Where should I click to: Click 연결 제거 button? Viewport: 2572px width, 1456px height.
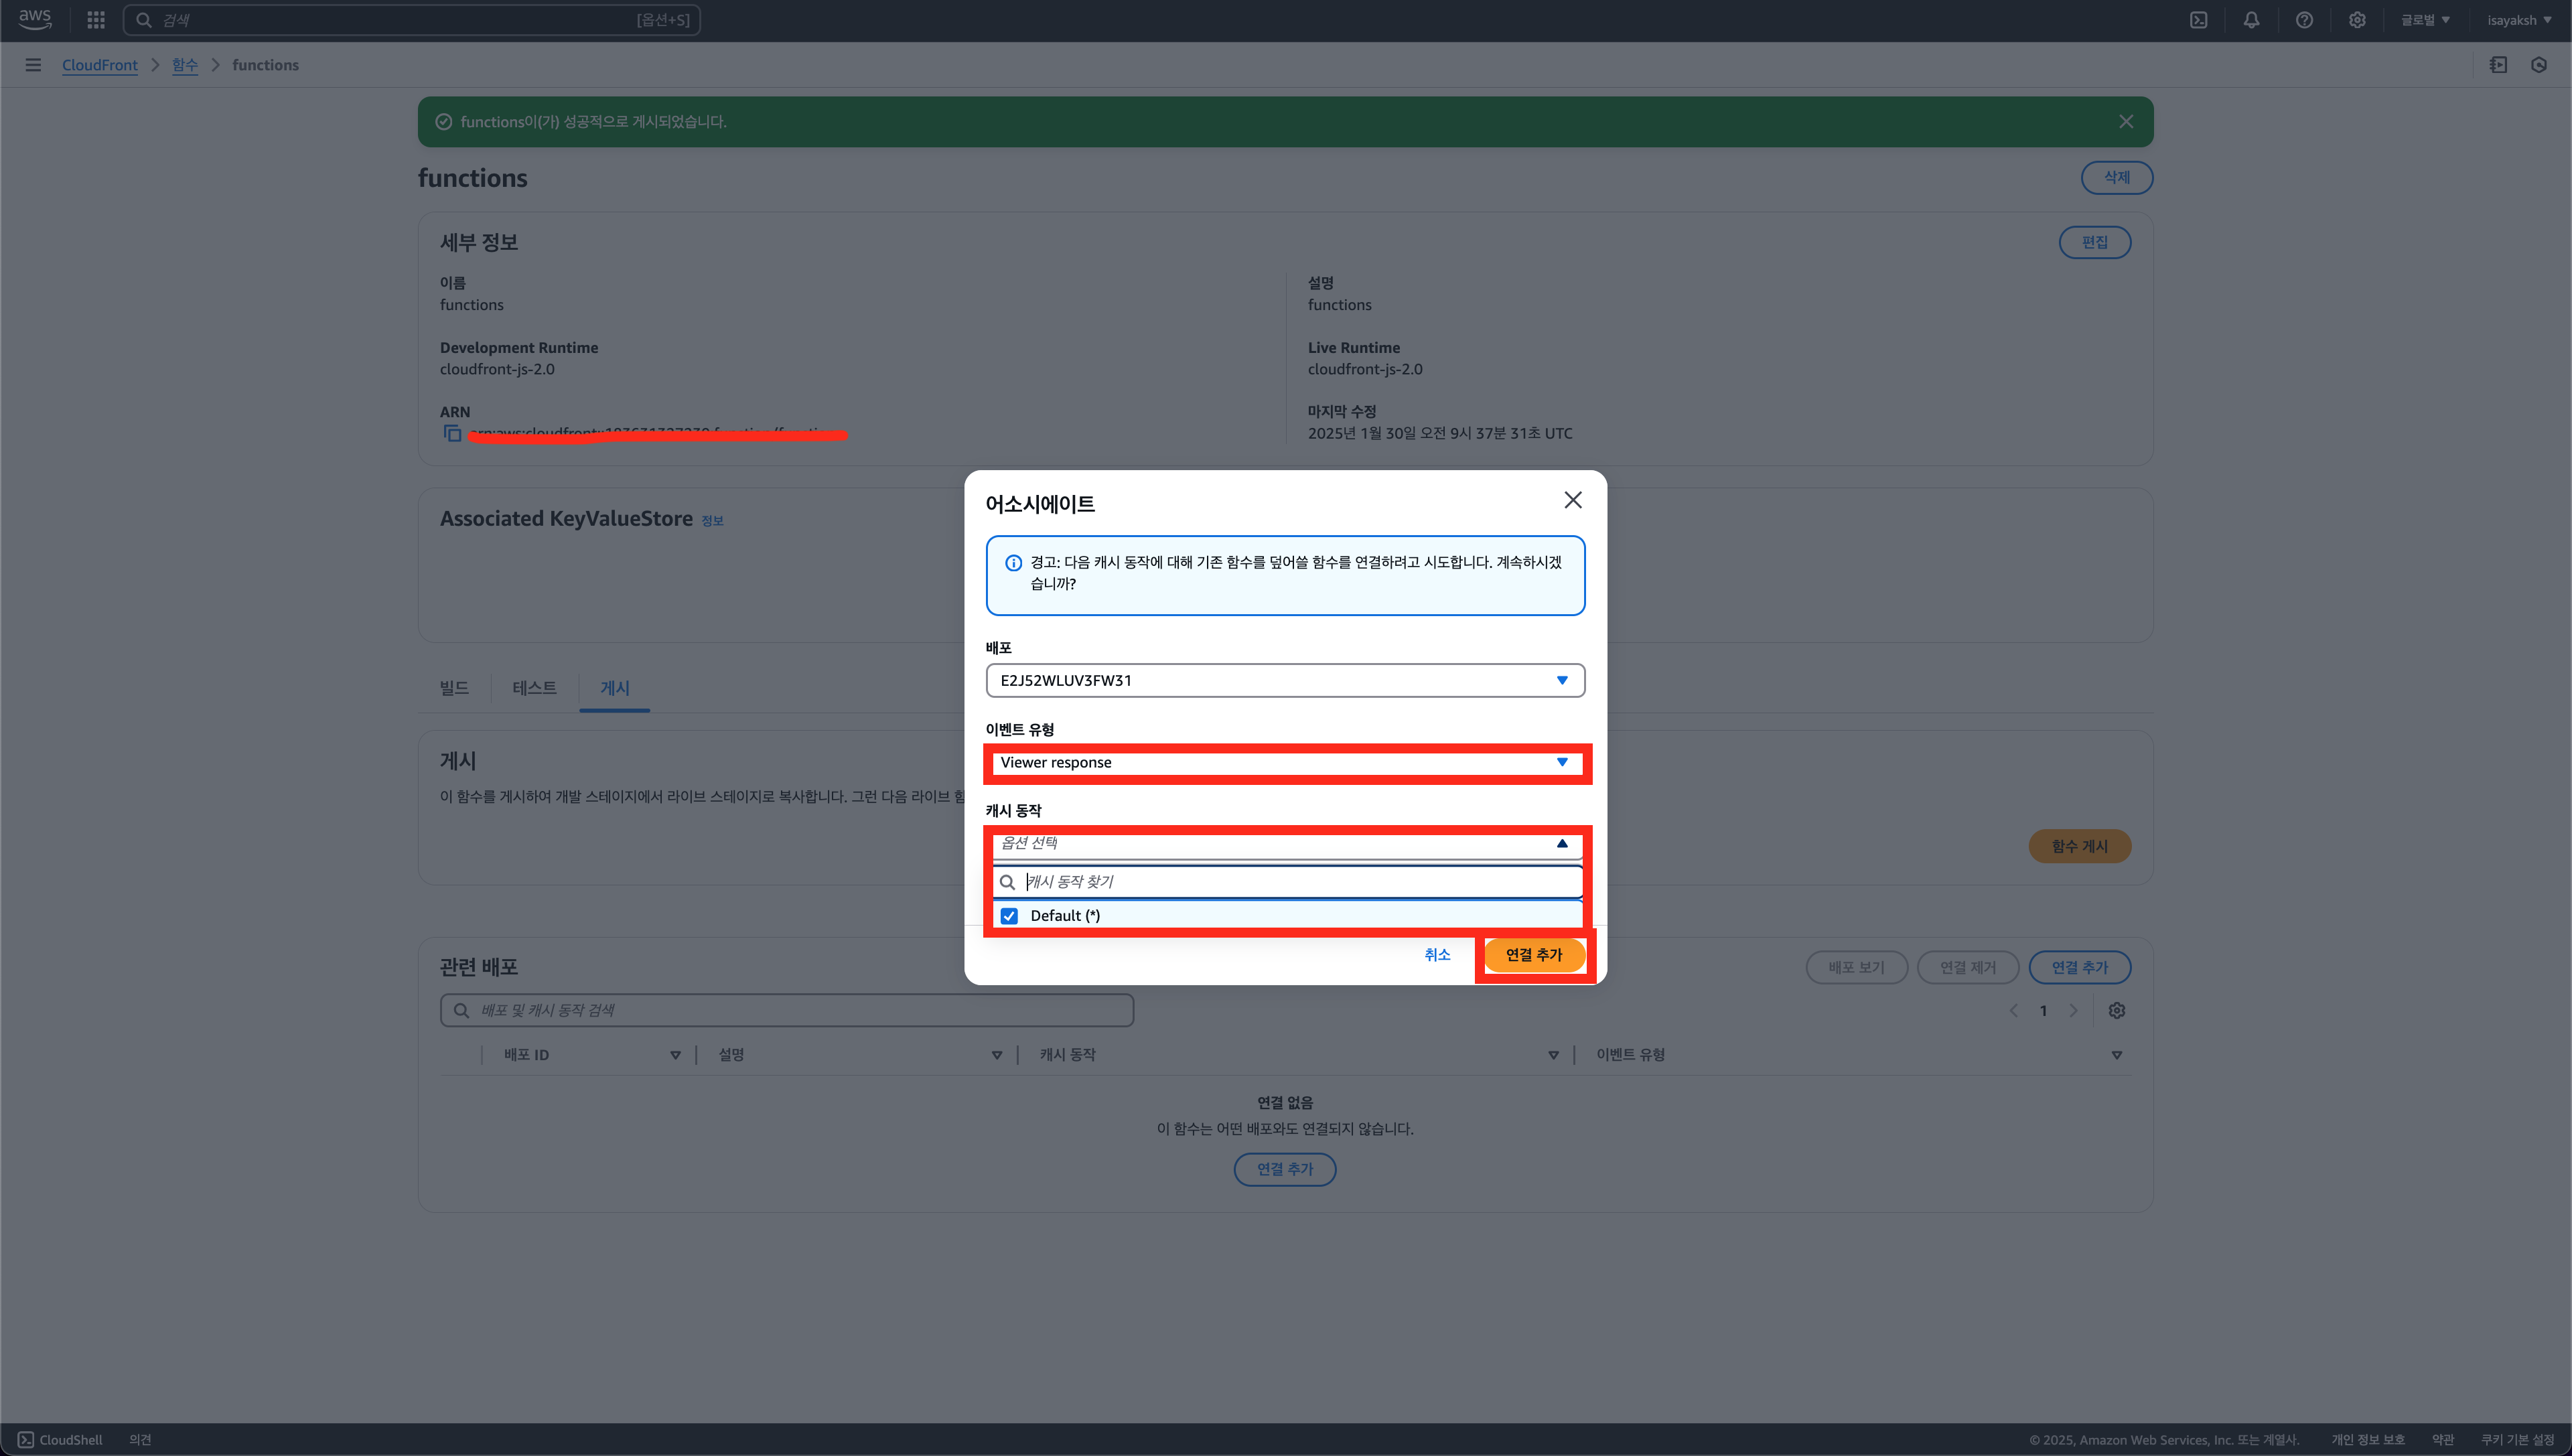coord(1967,967)
